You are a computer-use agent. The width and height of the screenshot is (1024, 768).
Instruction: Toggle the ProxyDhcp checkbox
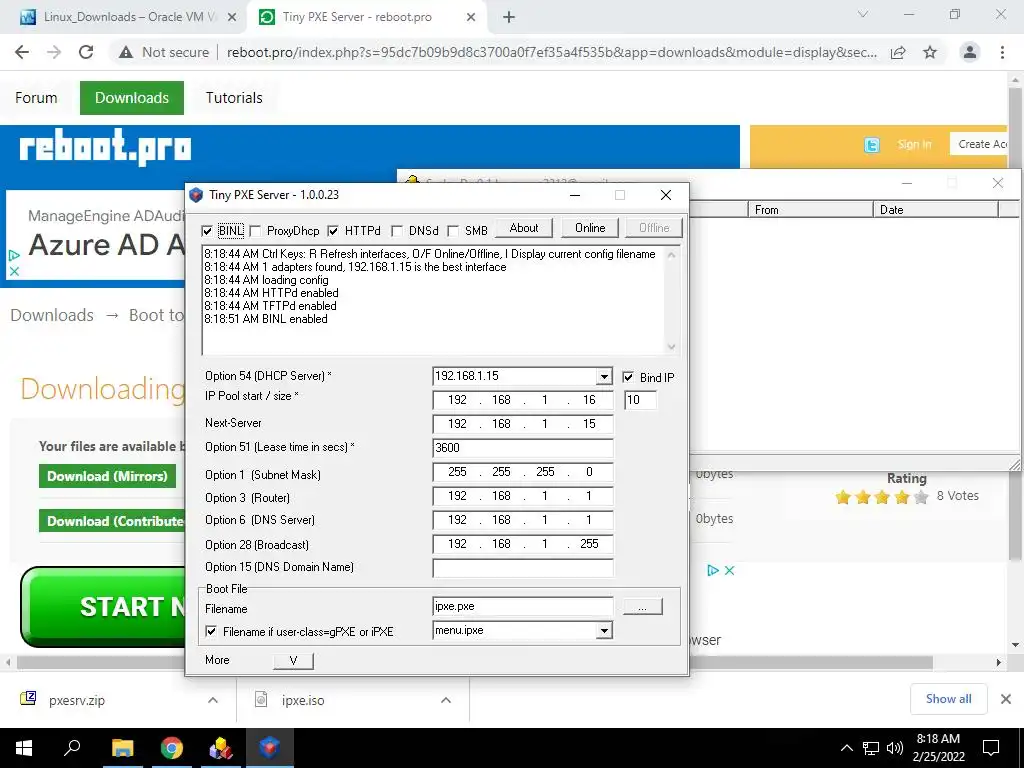tap(256, 231)
